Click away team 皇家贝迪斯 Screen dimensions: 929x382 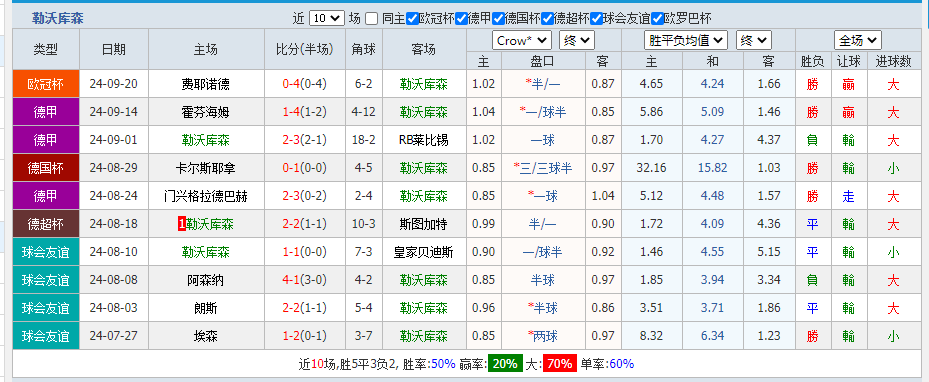pyautogui.click(x=424, y=252)
